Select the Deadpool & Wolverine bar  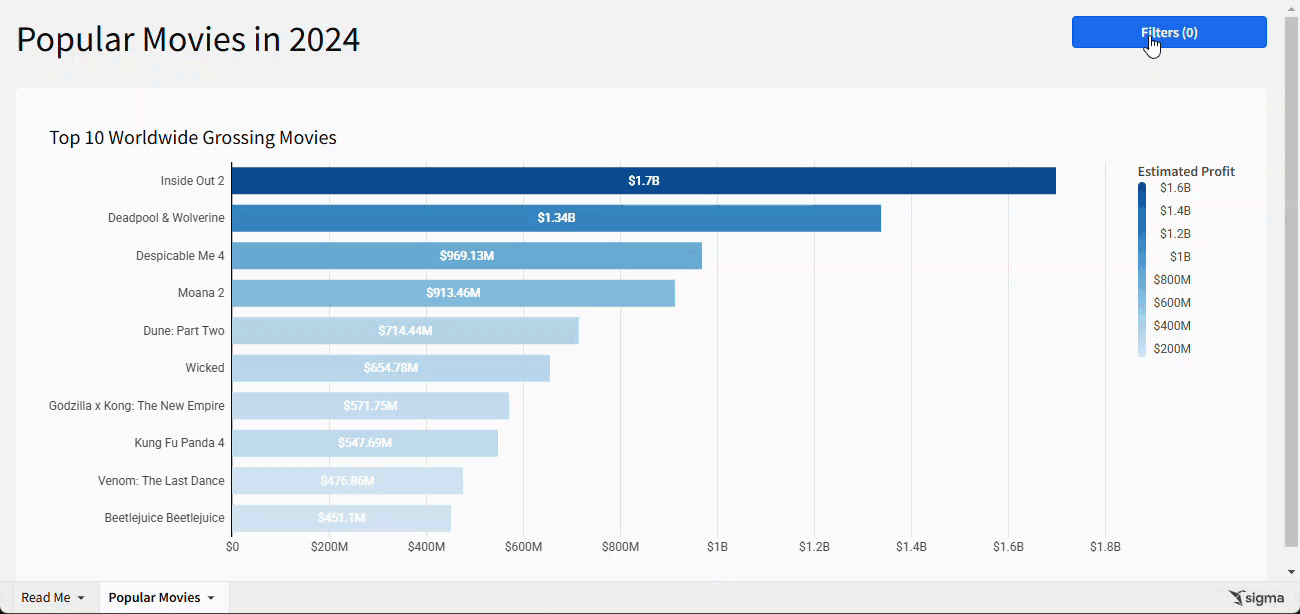[x=556, y=218]
